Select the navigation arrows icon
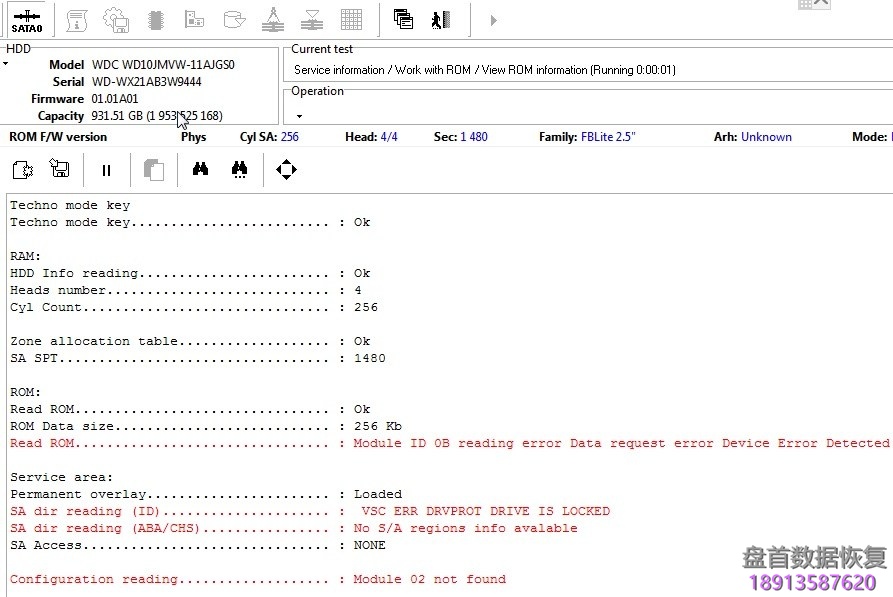 [x=286, y=169]
